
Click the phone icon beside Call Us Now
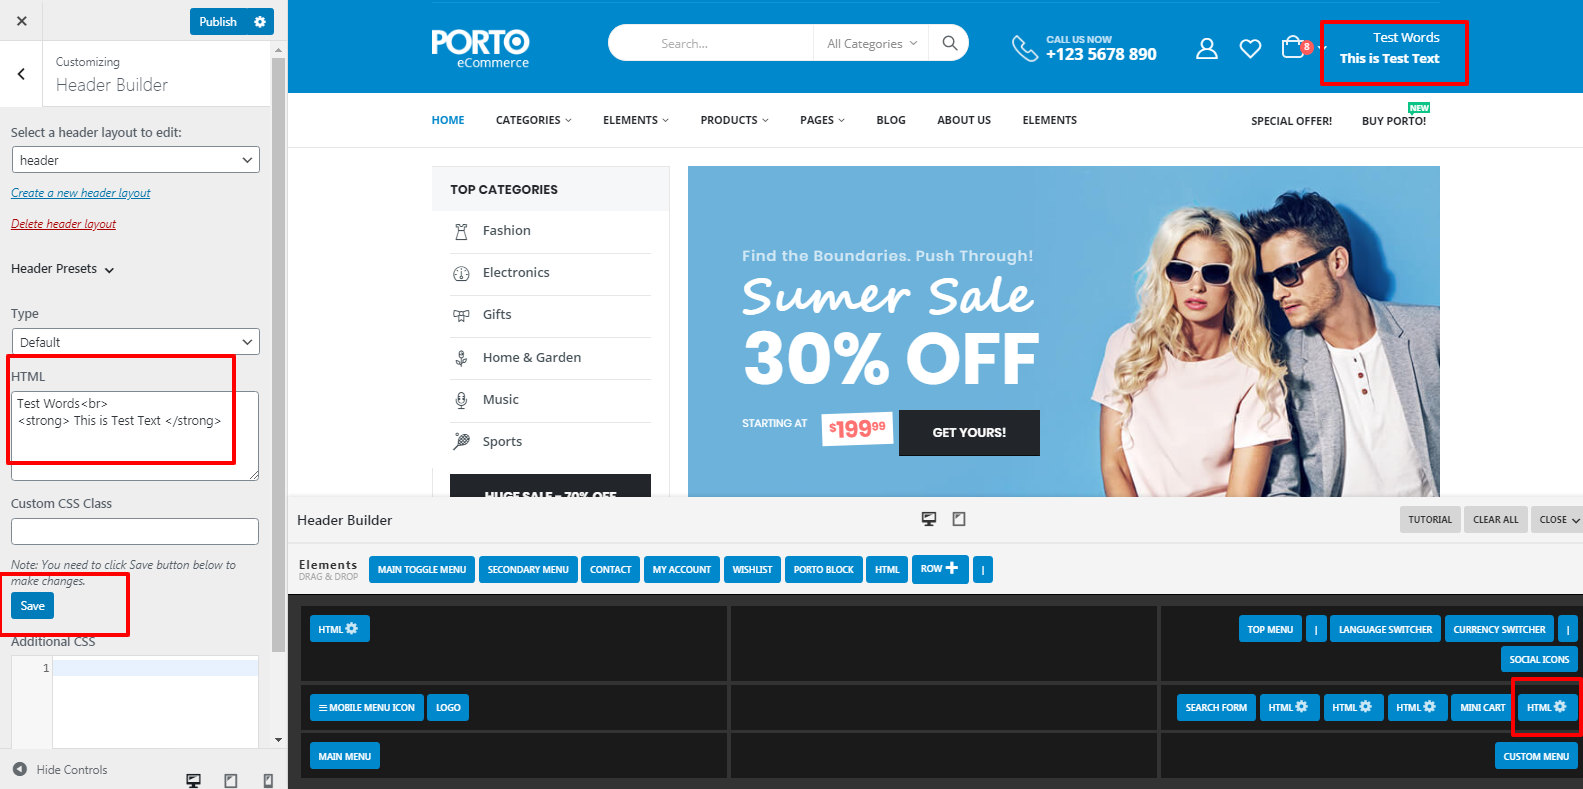click(1025, 48)
